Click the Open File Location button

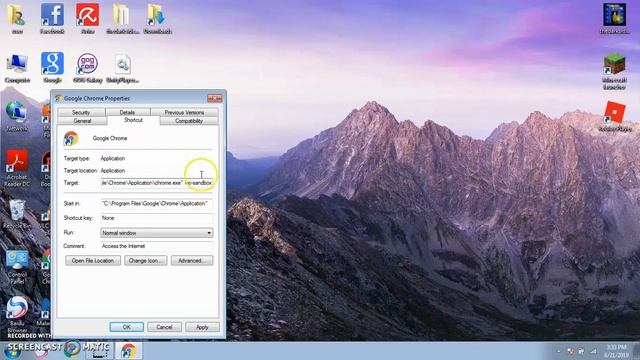[93, 260]
